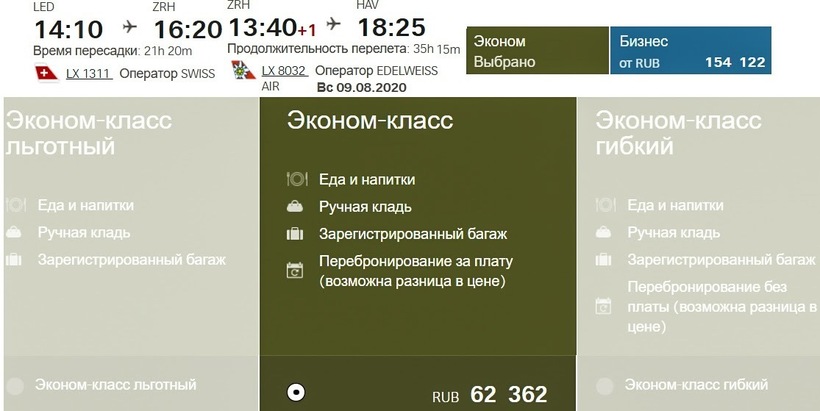The height and width of the screenshot is (411, 820).
Task: Click the food icon in the Эконом-класс льготный card
Action: (16, 205)
